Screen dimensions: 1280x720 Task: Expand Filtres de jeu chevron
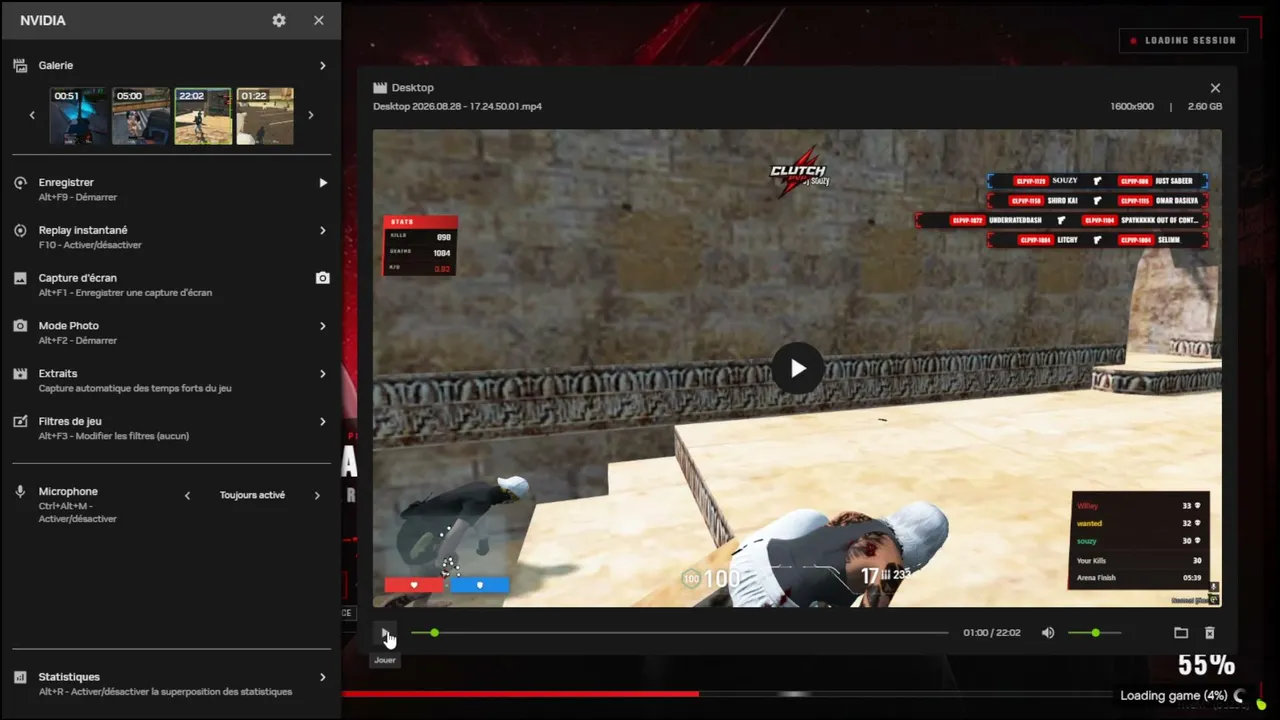tap(322, 422)
